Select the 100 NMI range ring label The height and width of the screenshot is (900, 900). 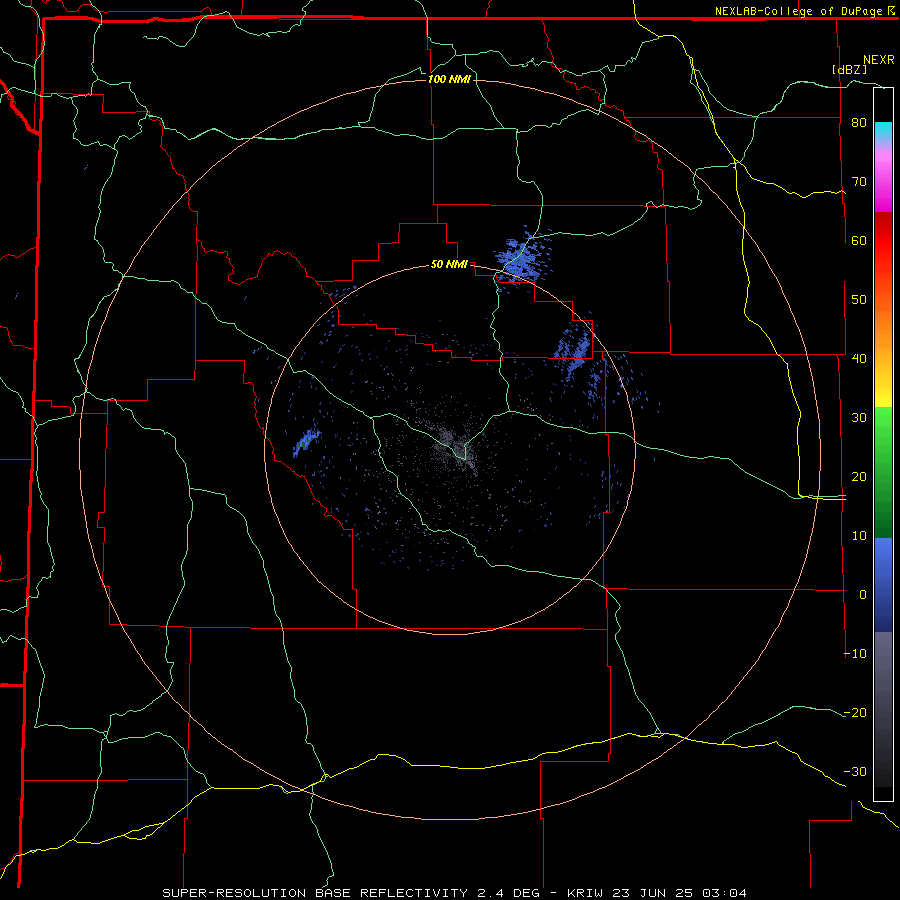pyautogui.click(x=449, y=79)
